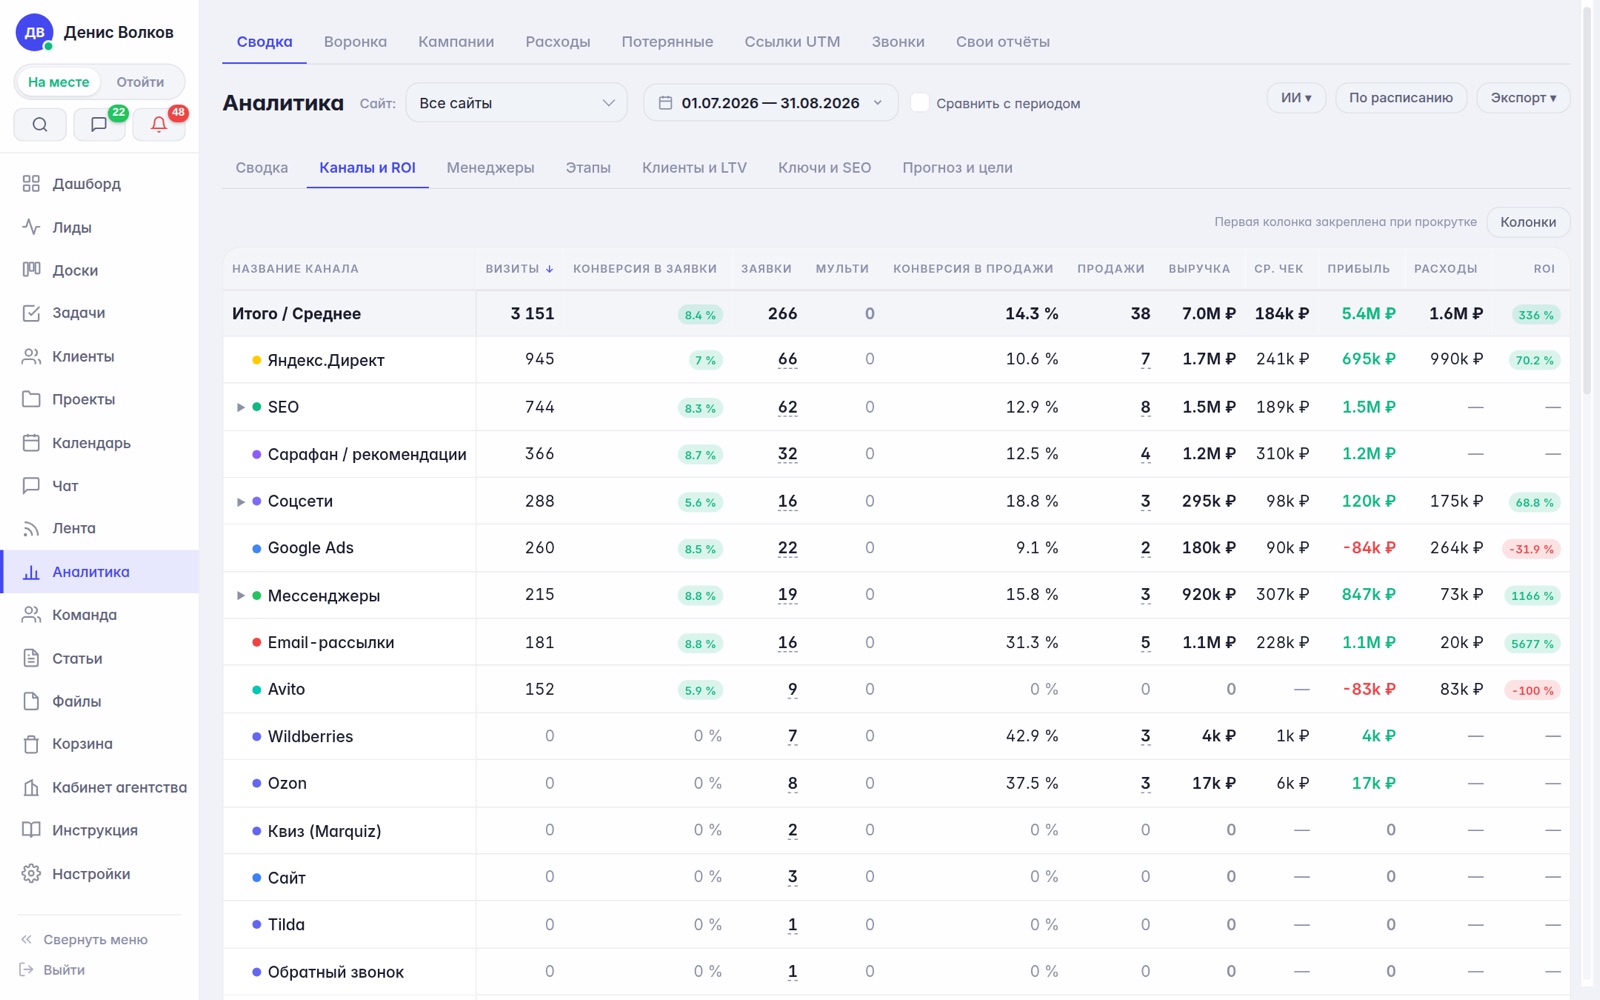Screen dimensions: 1600x1000
Task: Open the date range 01.07.2026 — 31.08.2026 picker
Action: click(771, 103)
